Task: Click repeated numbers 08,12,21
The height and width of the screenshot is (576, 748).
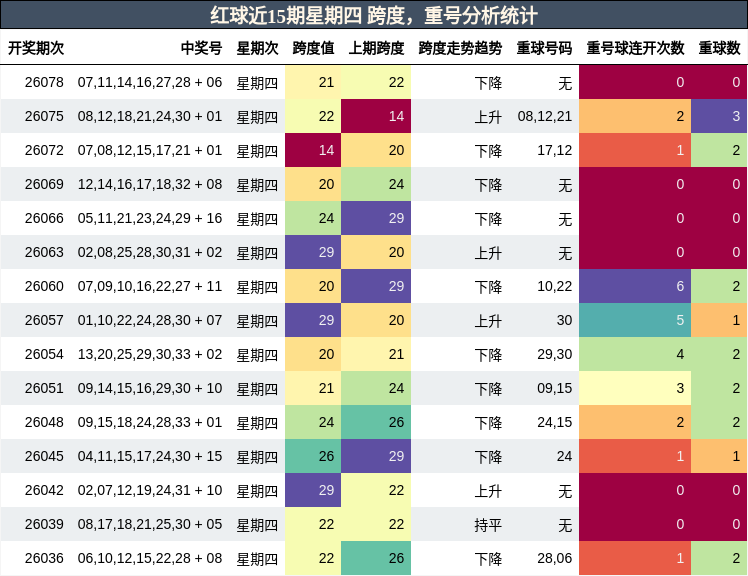Action: click(545, 116)
